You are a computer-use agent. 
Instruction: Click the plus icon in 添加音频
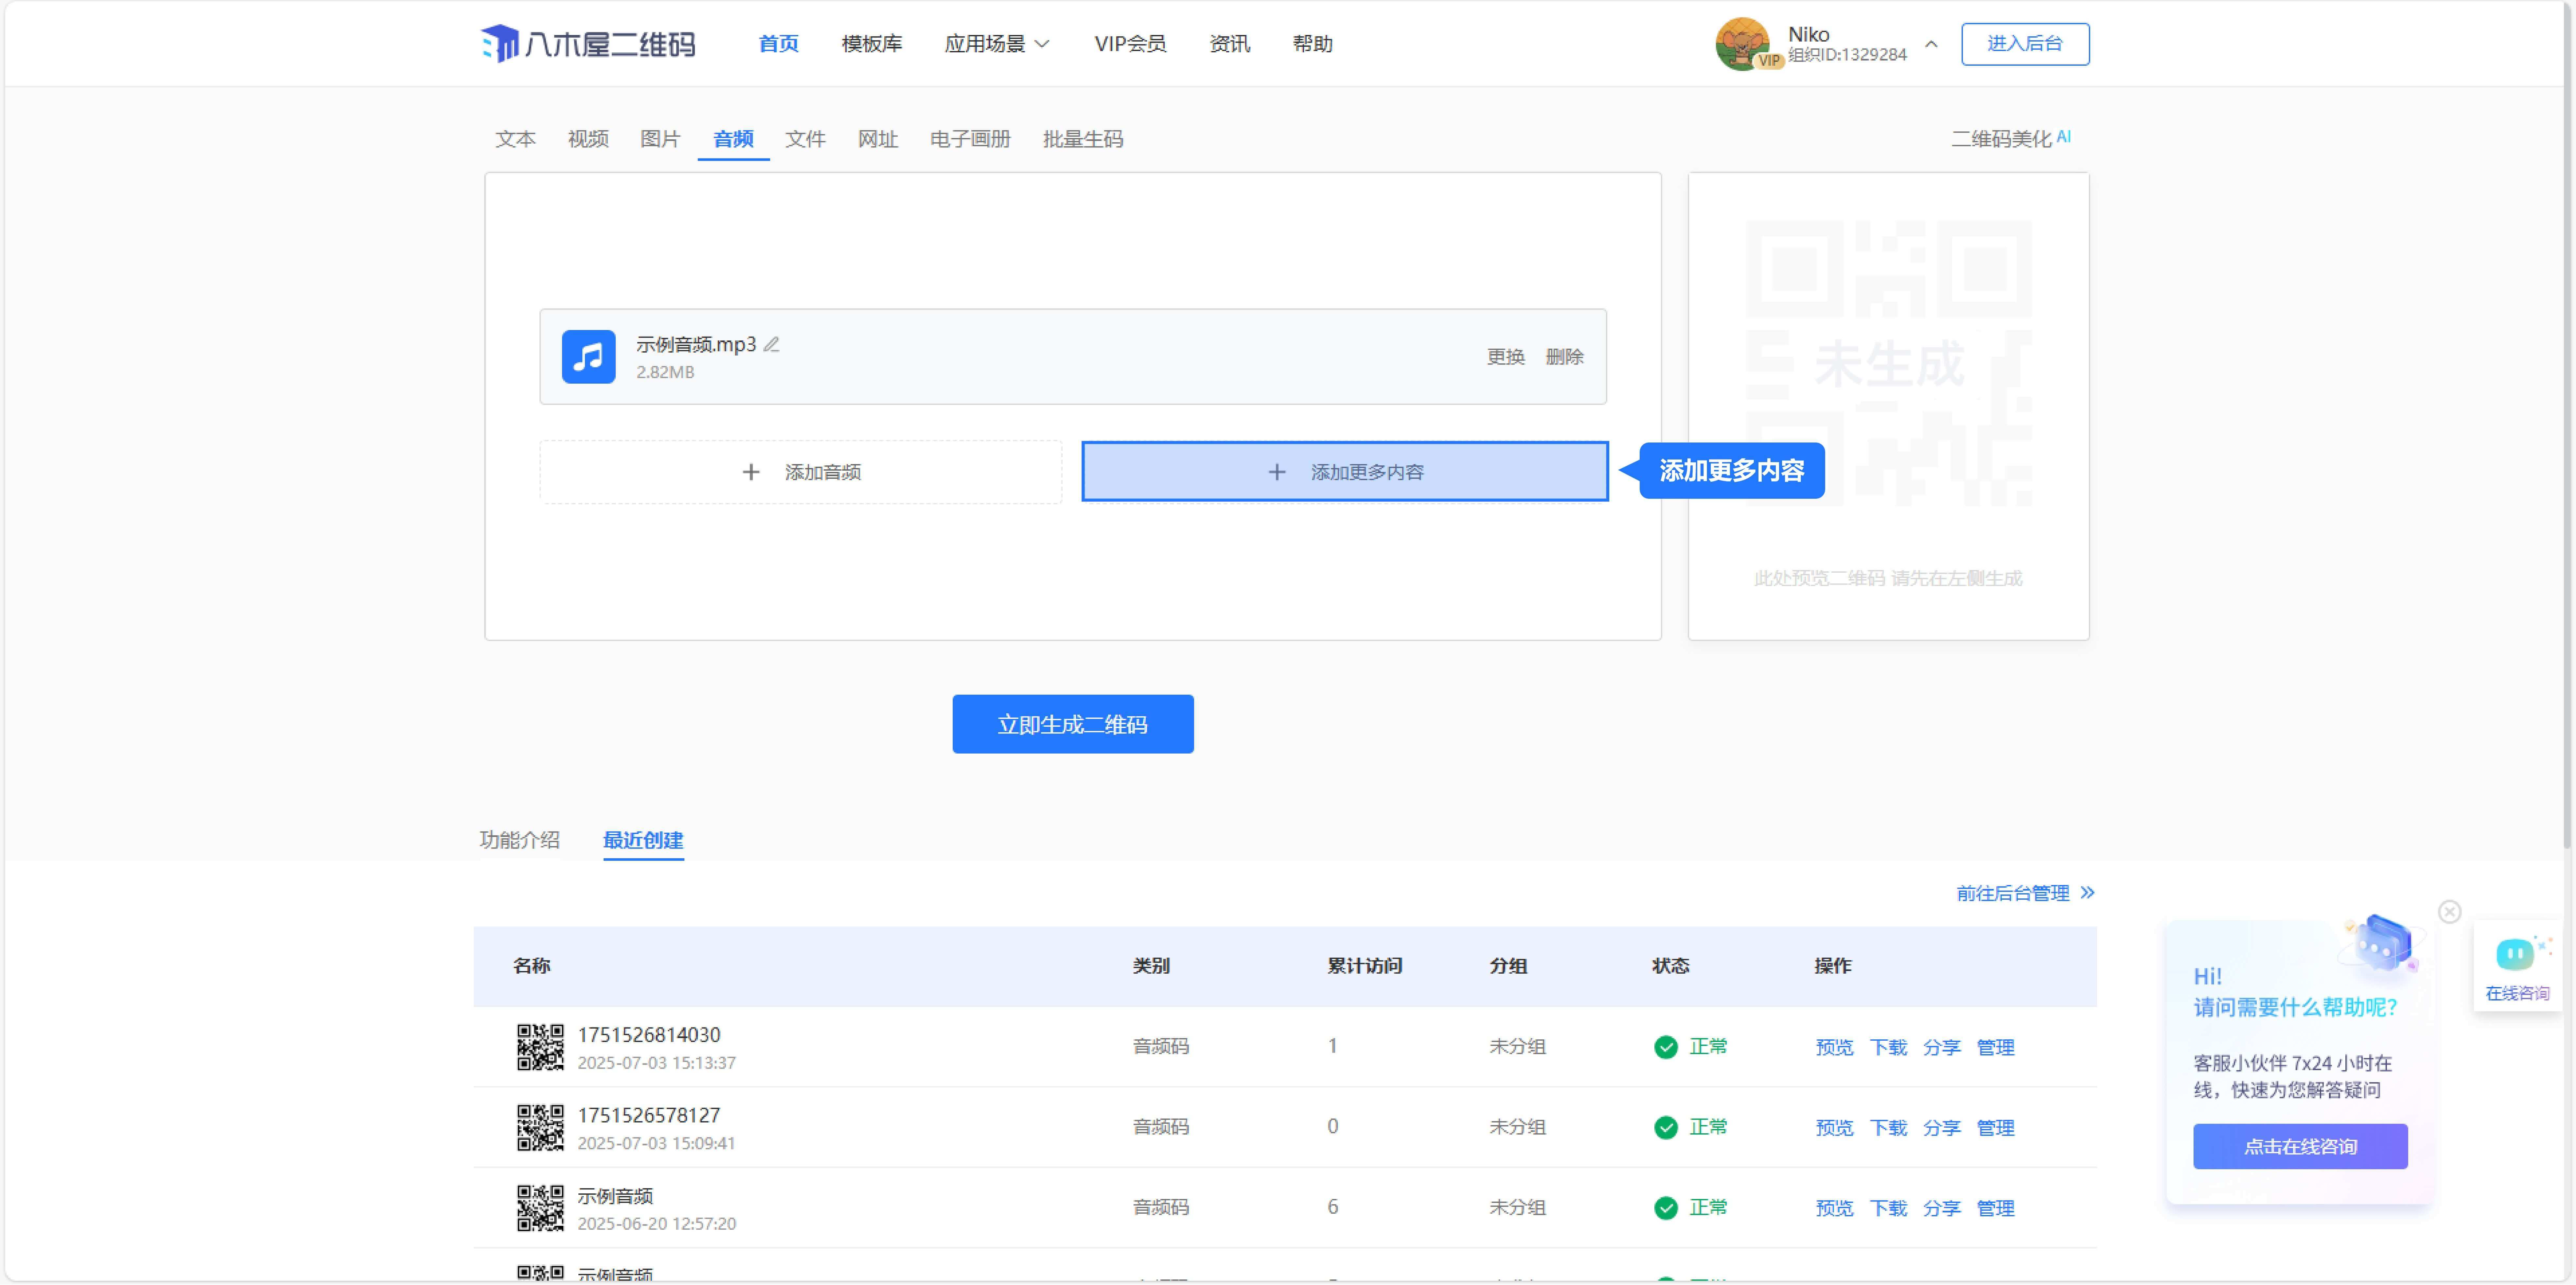point(751,472)
